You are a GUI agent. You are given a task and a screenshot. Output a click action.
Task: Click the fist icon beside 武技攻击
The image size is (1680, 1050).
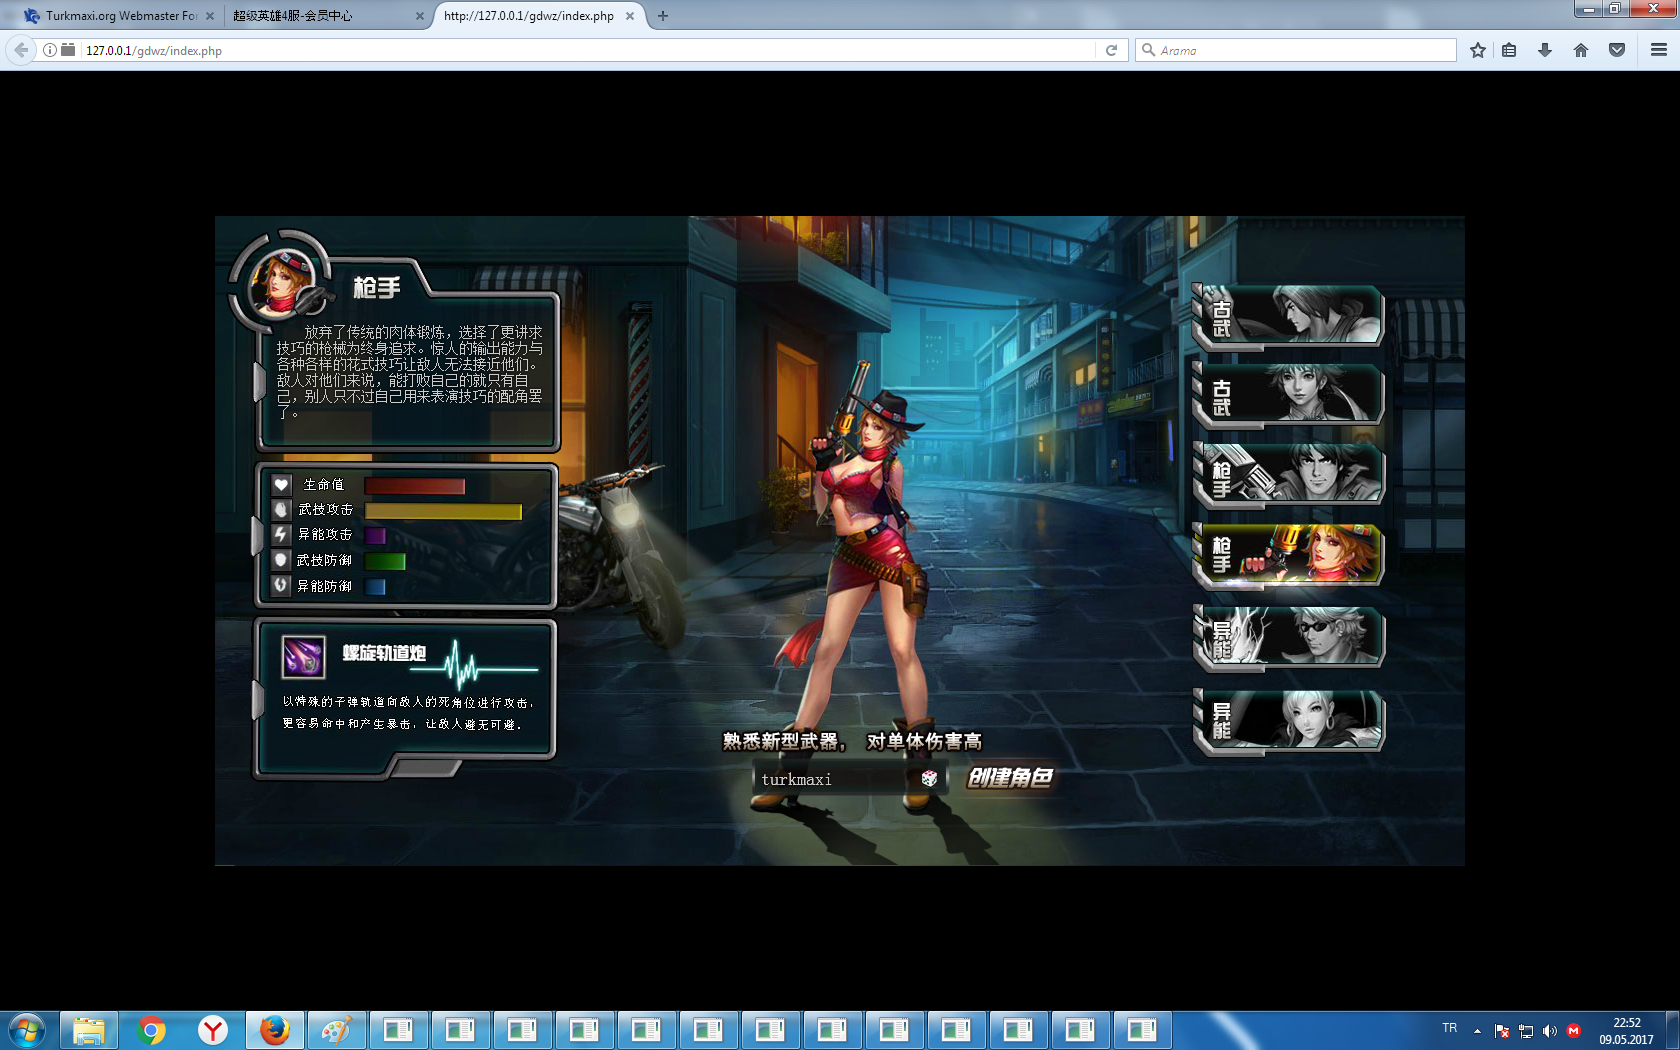(x=281, y=510)
